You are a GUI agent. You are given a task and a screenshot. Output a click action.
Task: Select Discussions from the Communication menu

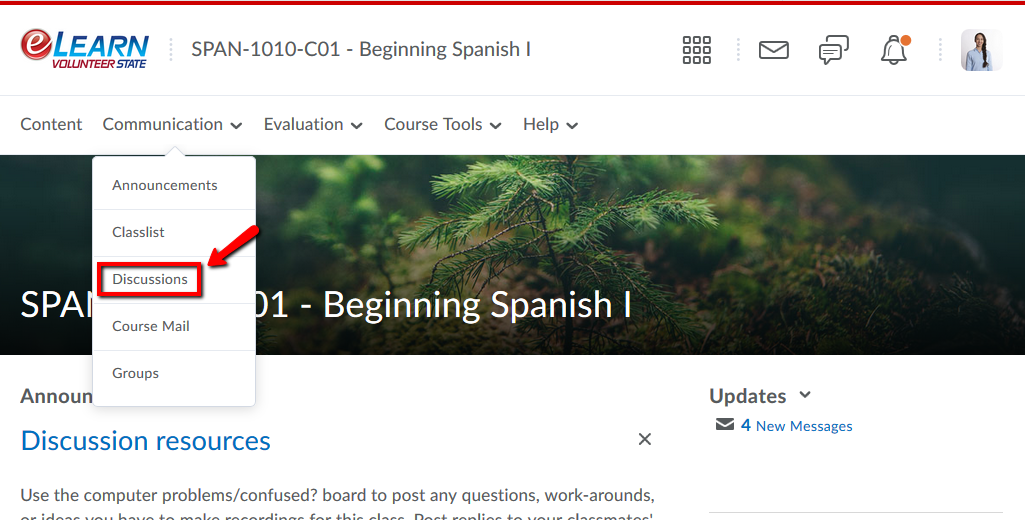coord(150,279)
